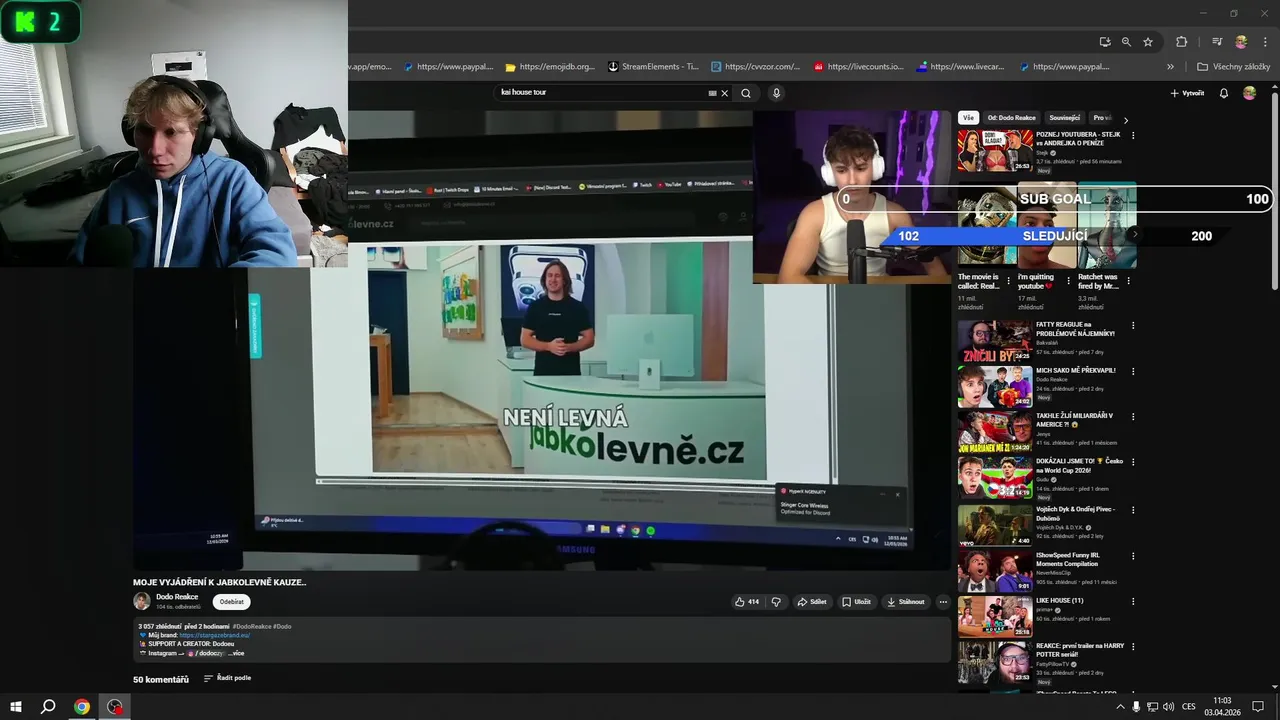The image size is (1280, 720).
Task: Select the Od: Dodo Reakce chip
Action: coord(1012,118)
